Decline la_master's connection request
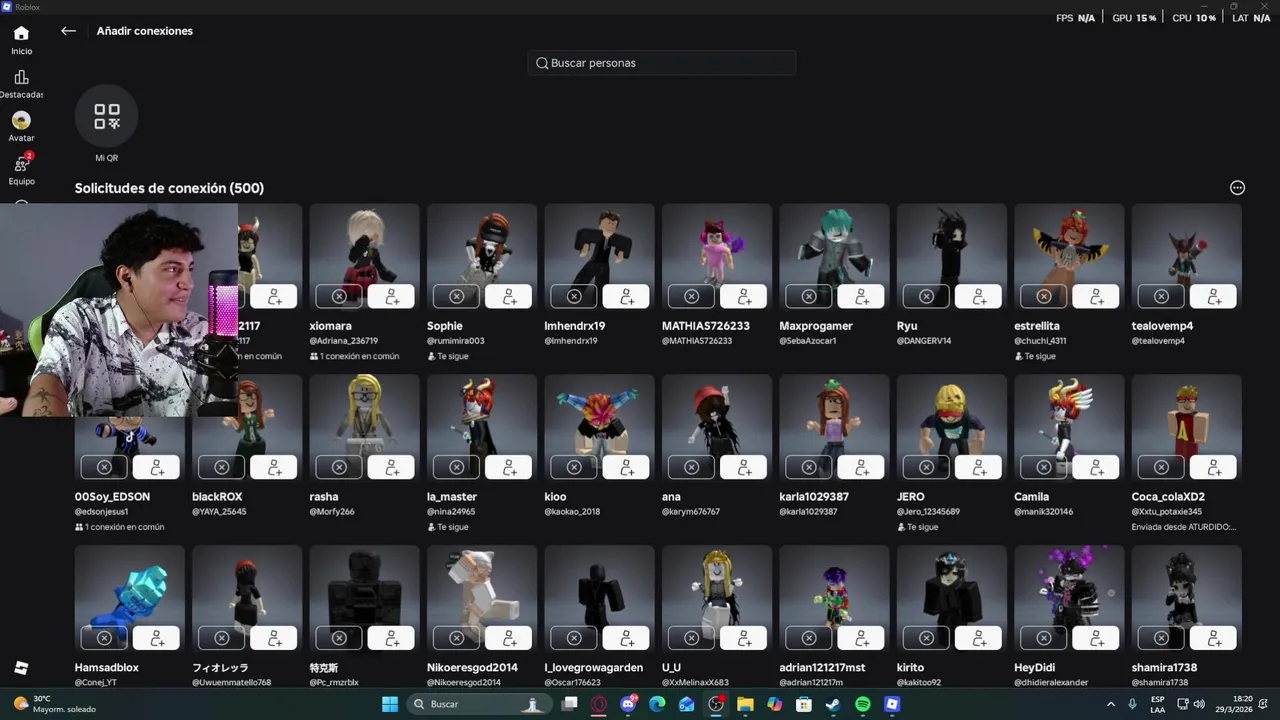Viewport: 1280px width, 720px height. [457, 467]
